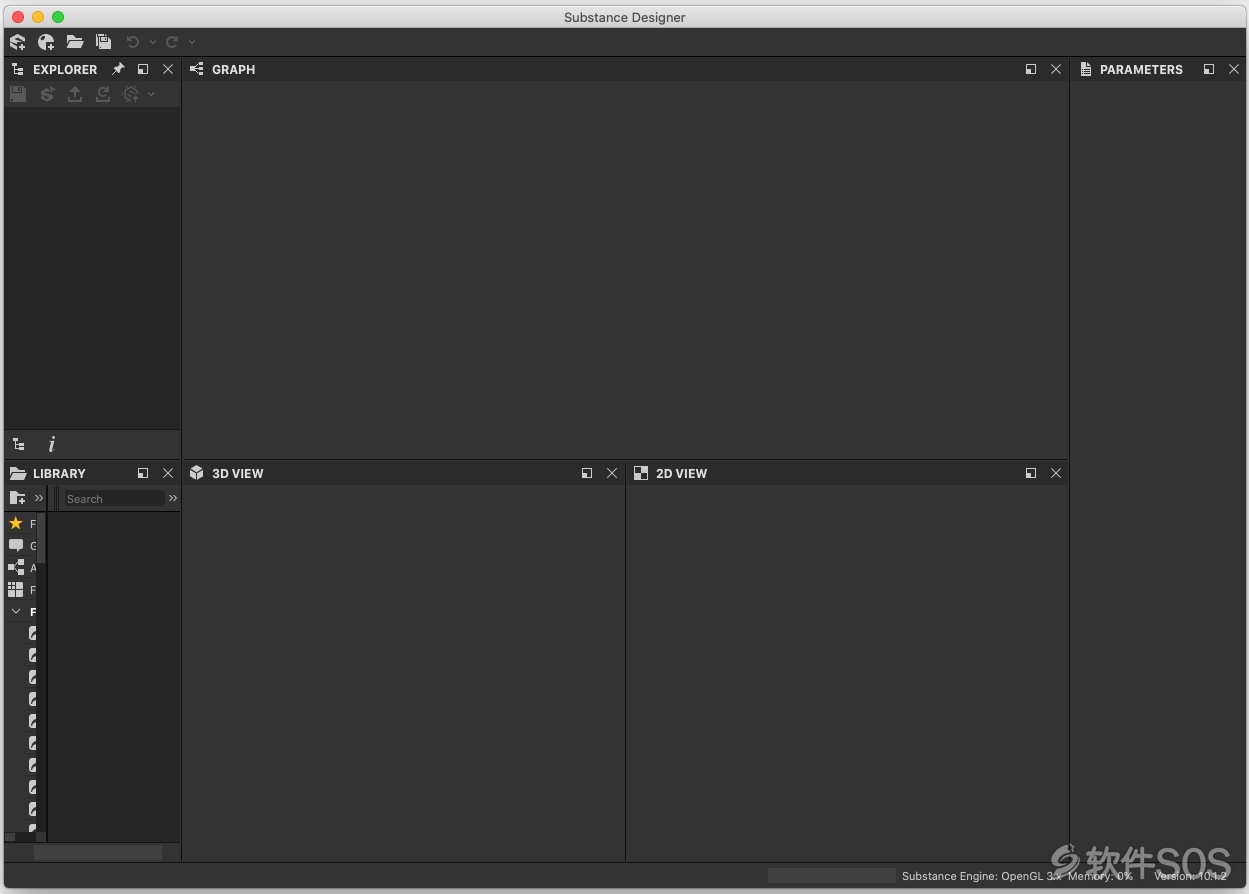The width and height of the screenshot is (1249, 894).
Task: Click the Substance Engine OpenGL status text
Action: (x=981, y=876)
